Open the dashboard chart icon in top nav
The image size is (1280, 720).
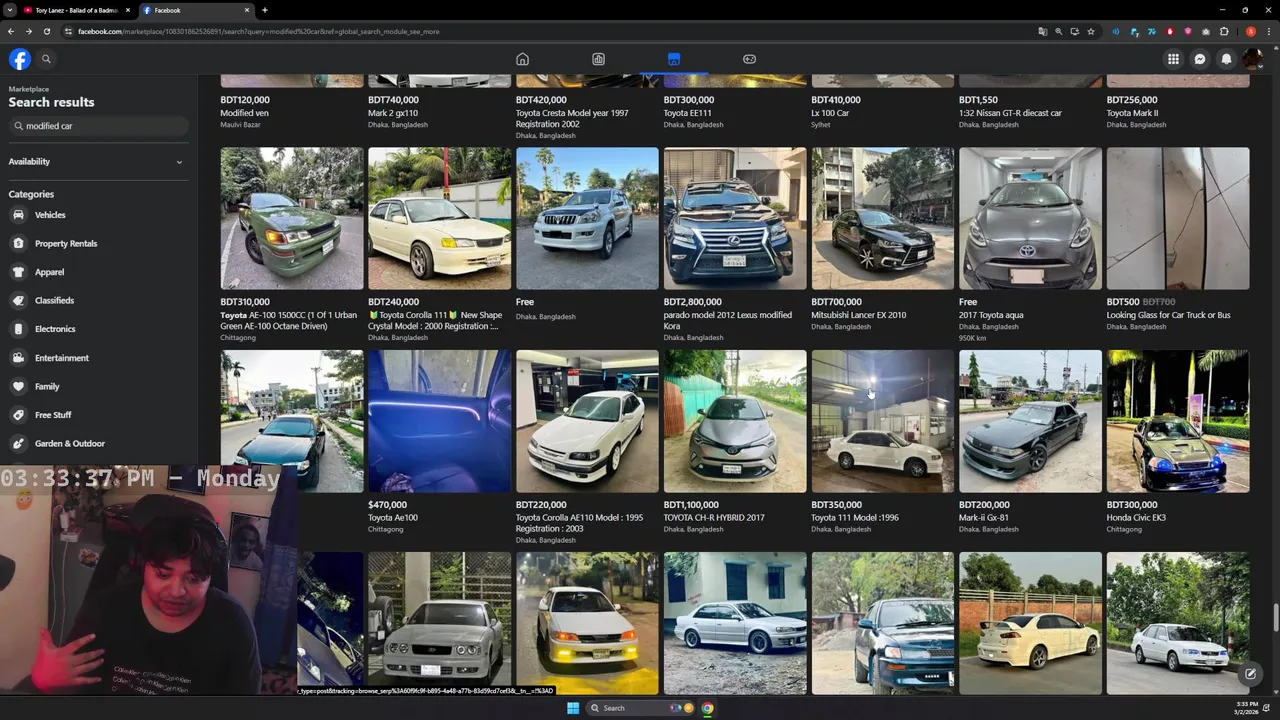598,59
